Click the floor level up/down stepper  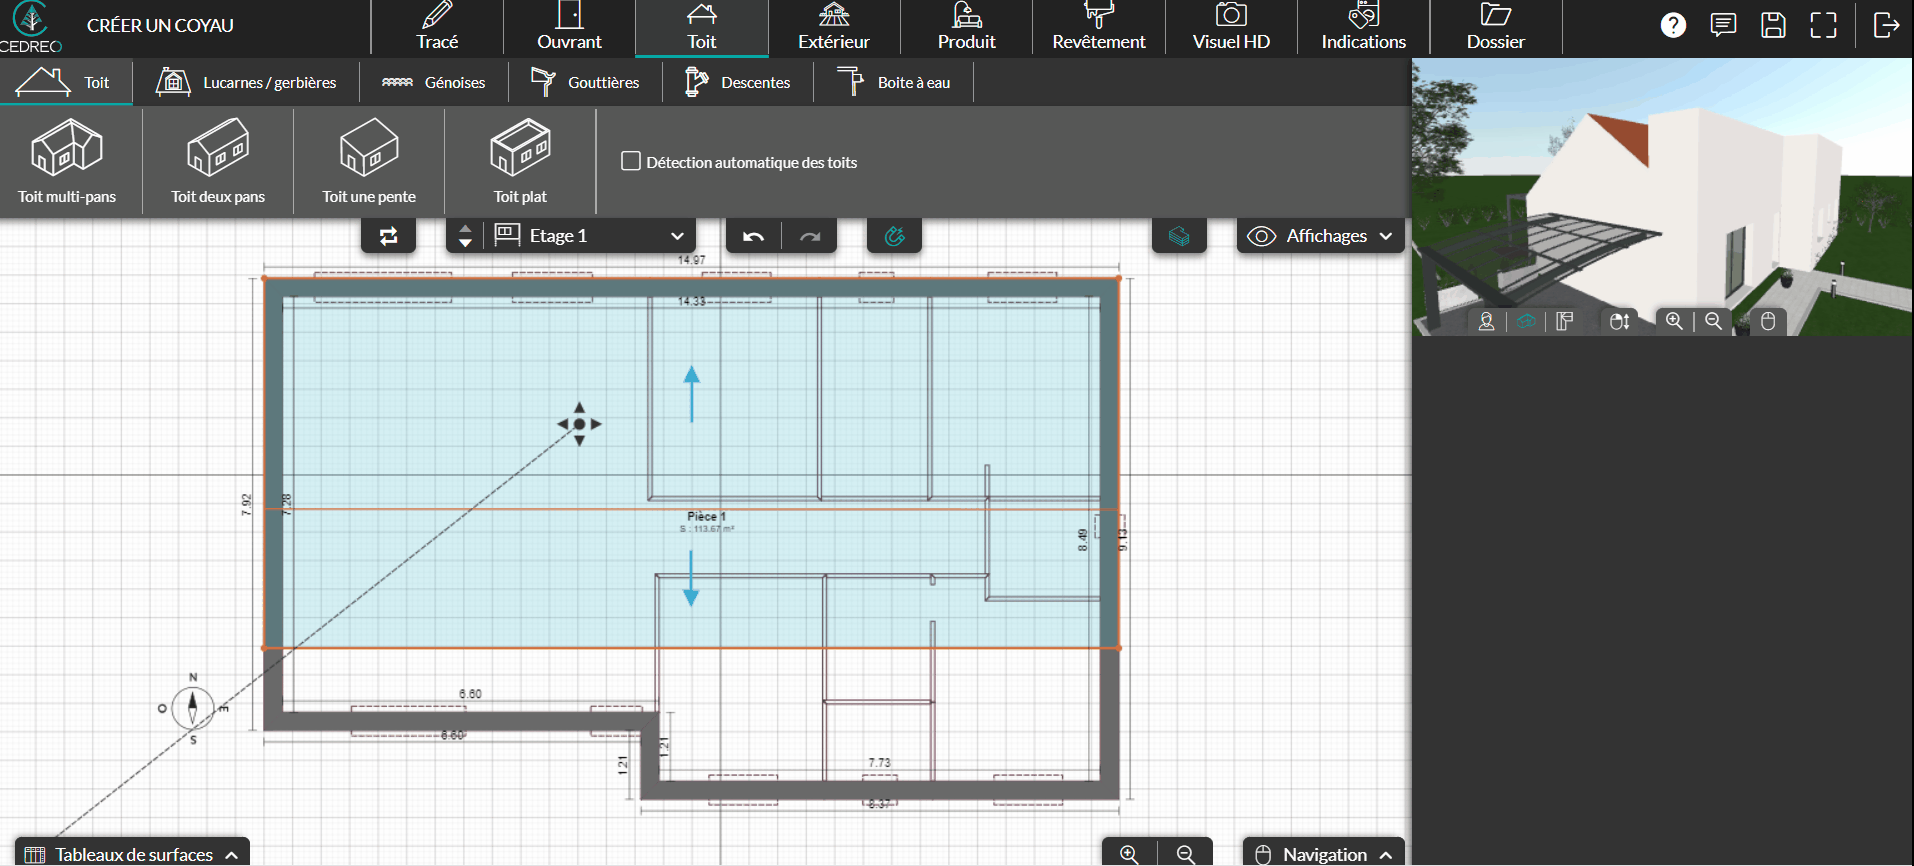click(465, 236)
